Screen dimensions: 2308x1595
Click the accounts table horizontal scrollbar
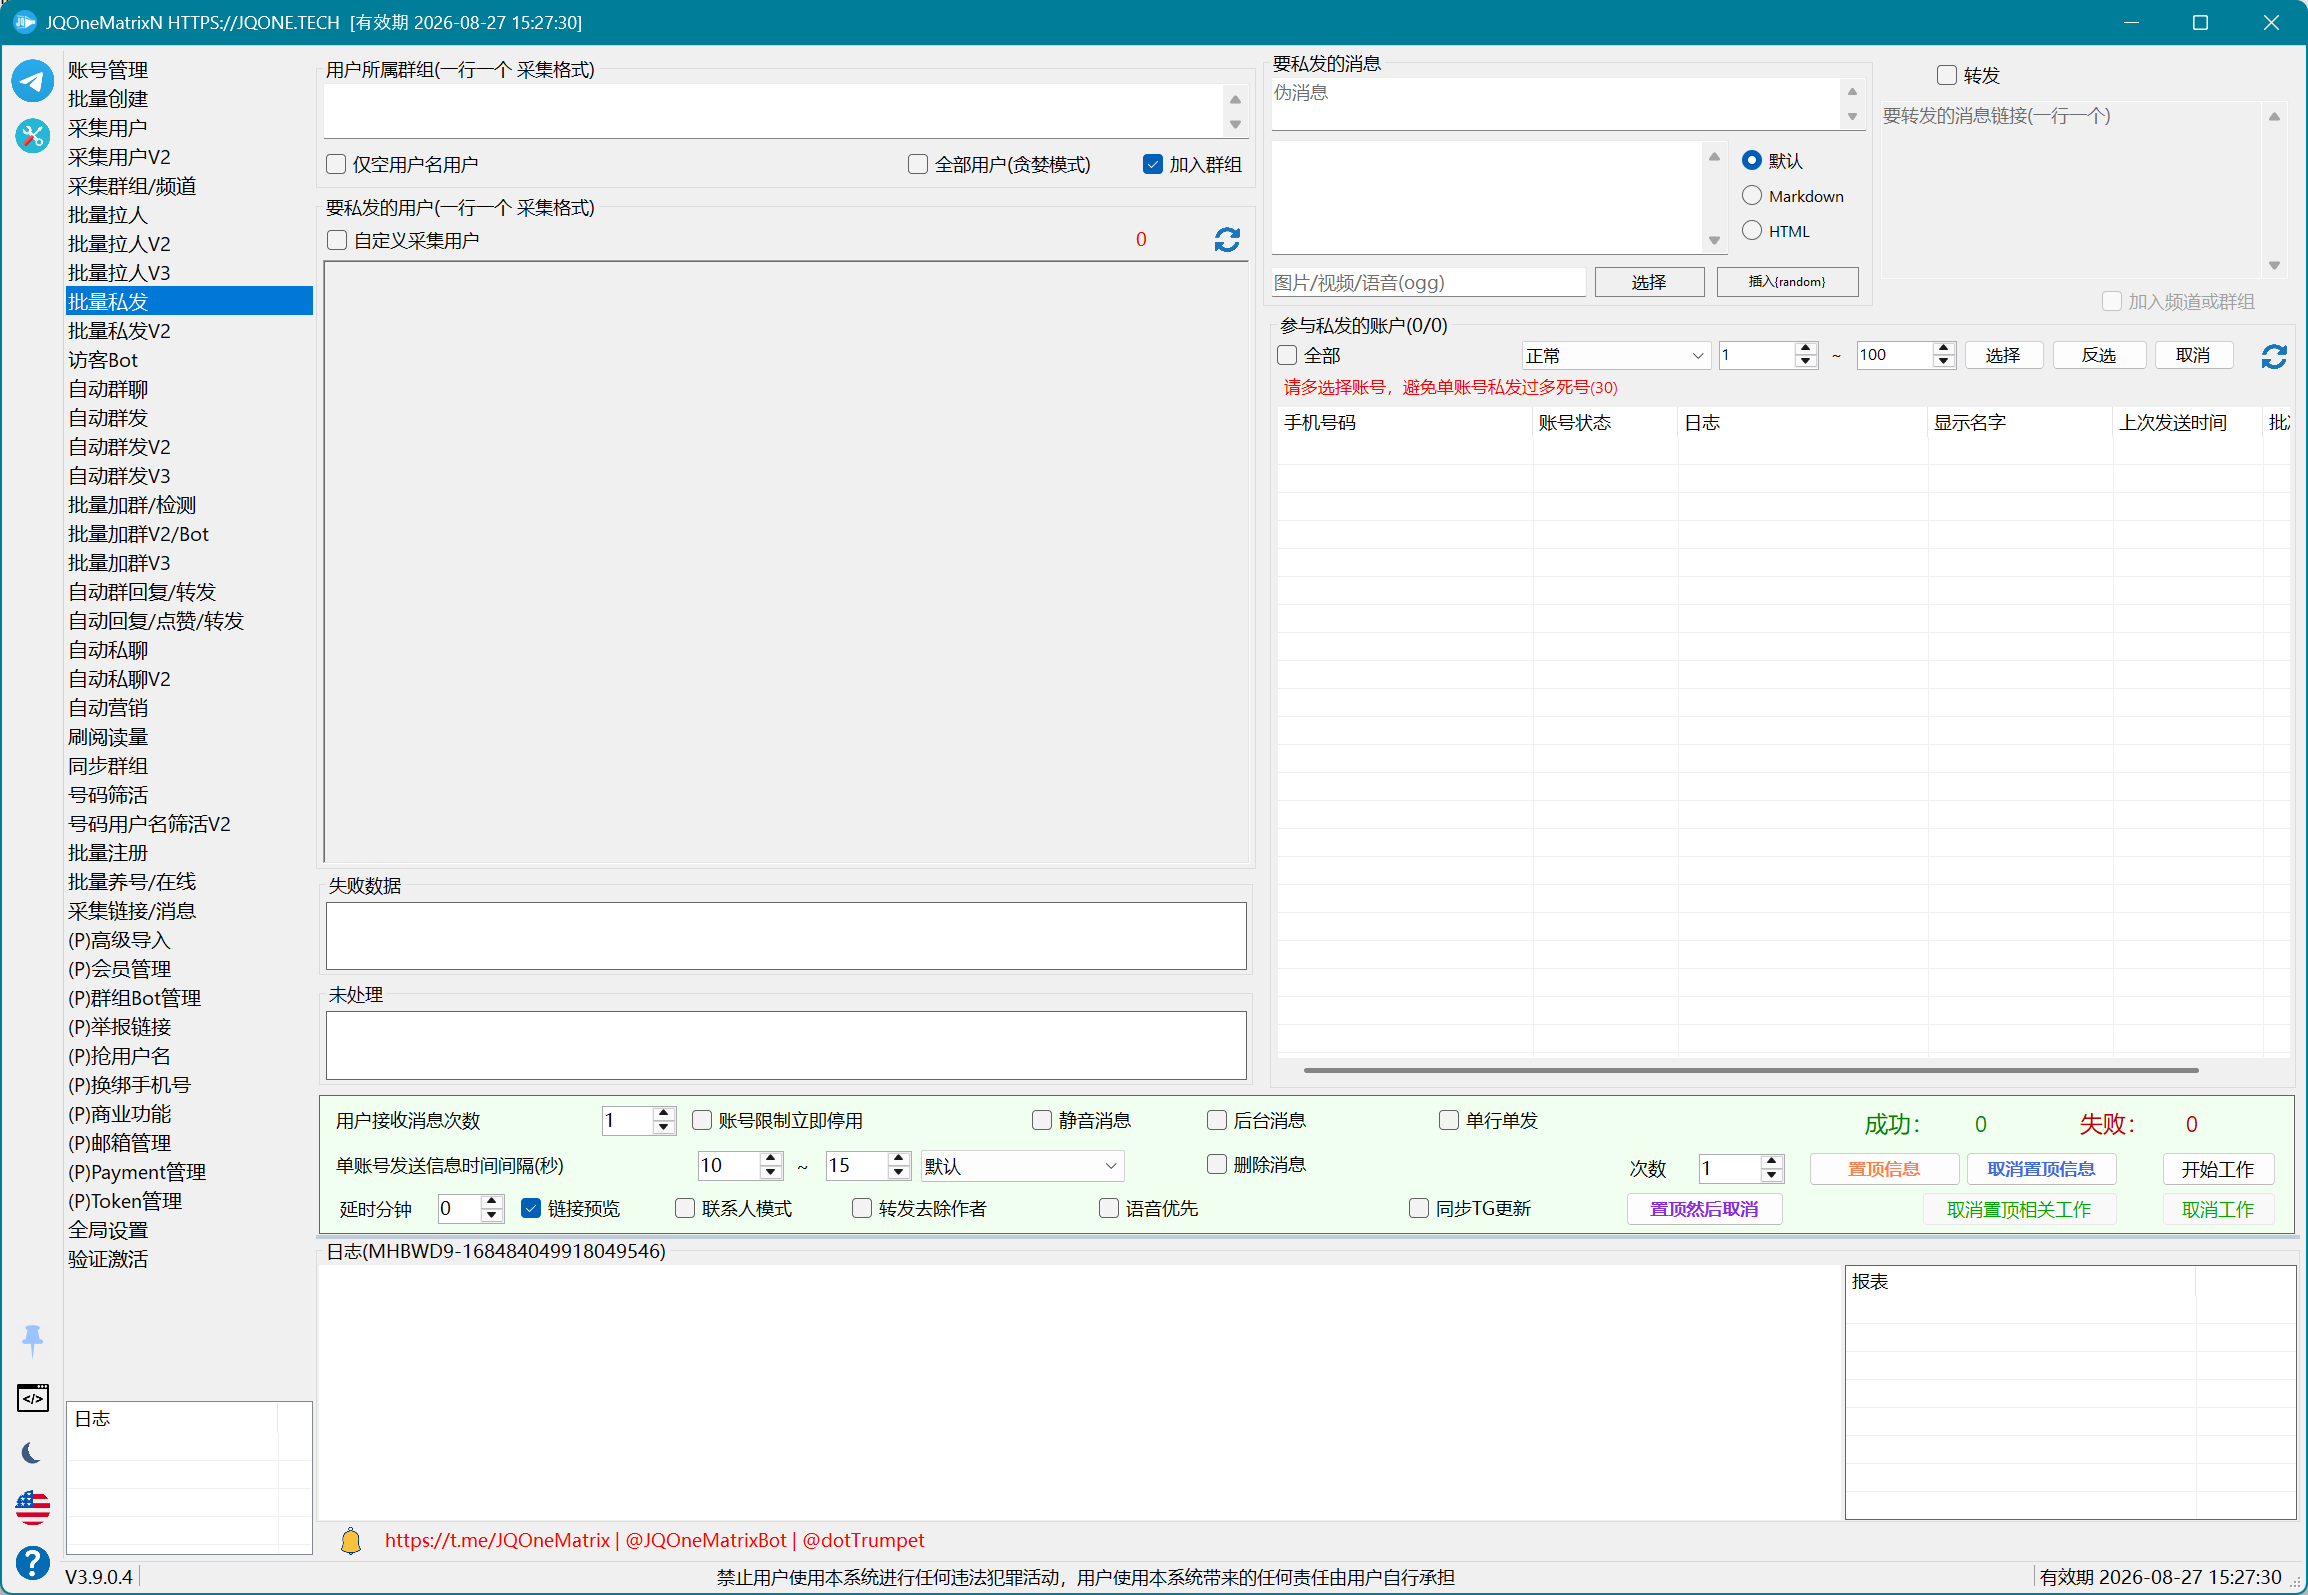(1750, 1070)
